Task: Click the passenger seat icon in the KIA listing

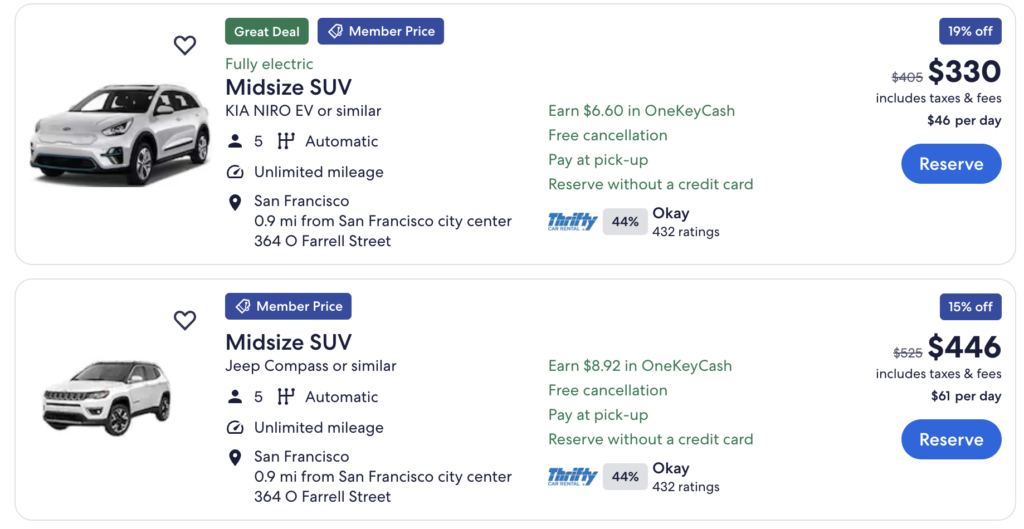Action: coord(235,142)
